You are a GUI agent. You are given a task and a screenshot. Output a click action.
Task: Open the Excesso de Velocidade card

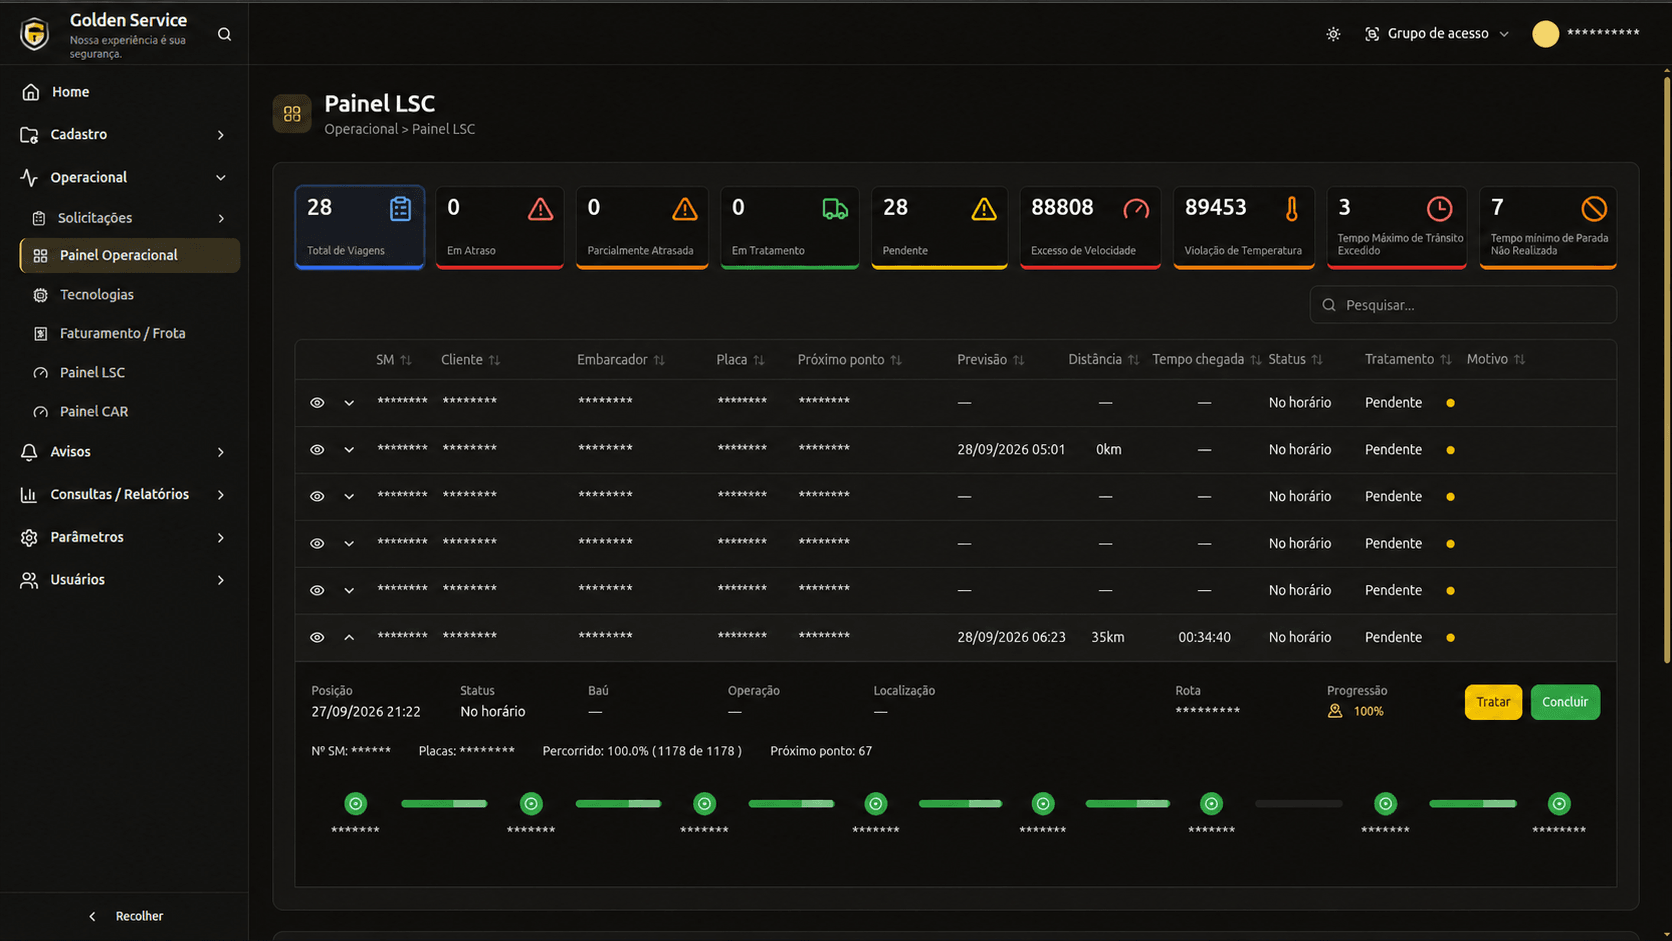[1090, 227]
